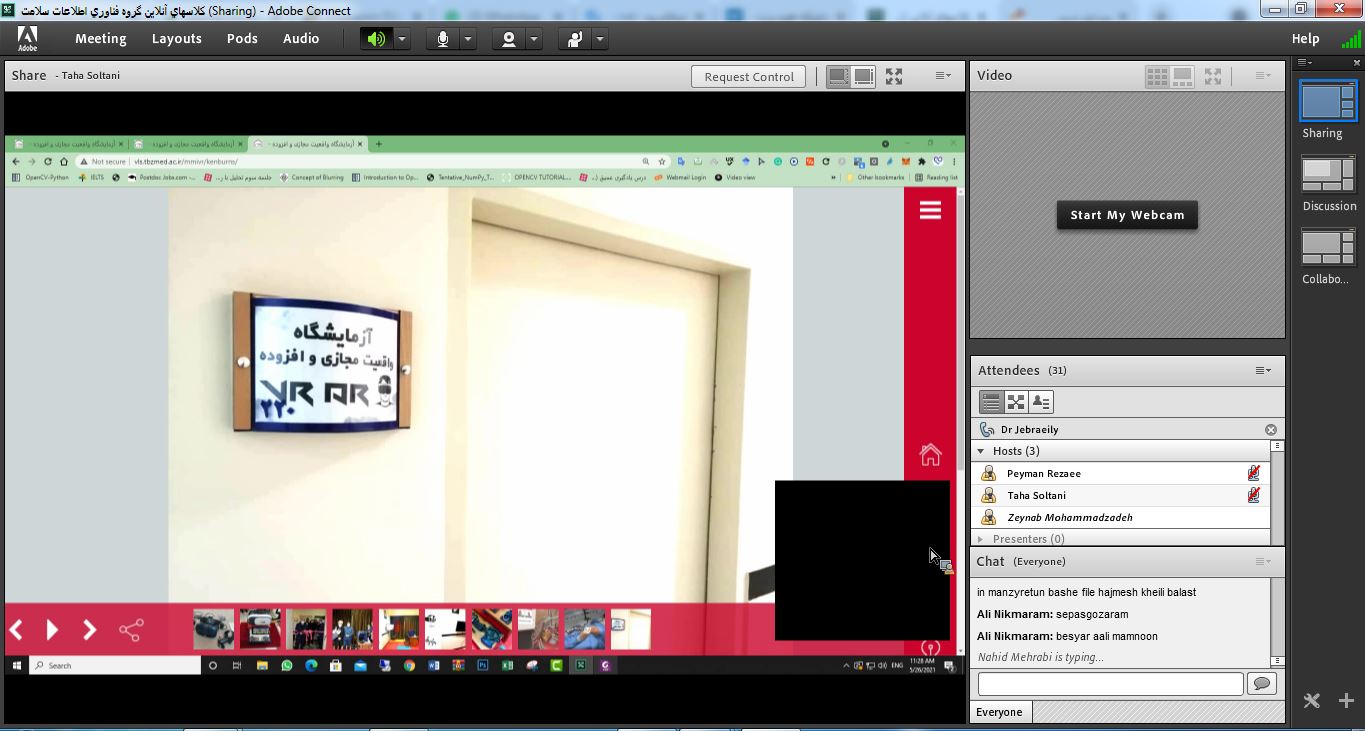Click the phone icon beside Dr Jebraeily
The image size is (1365, 731).
tap(987, 430)
